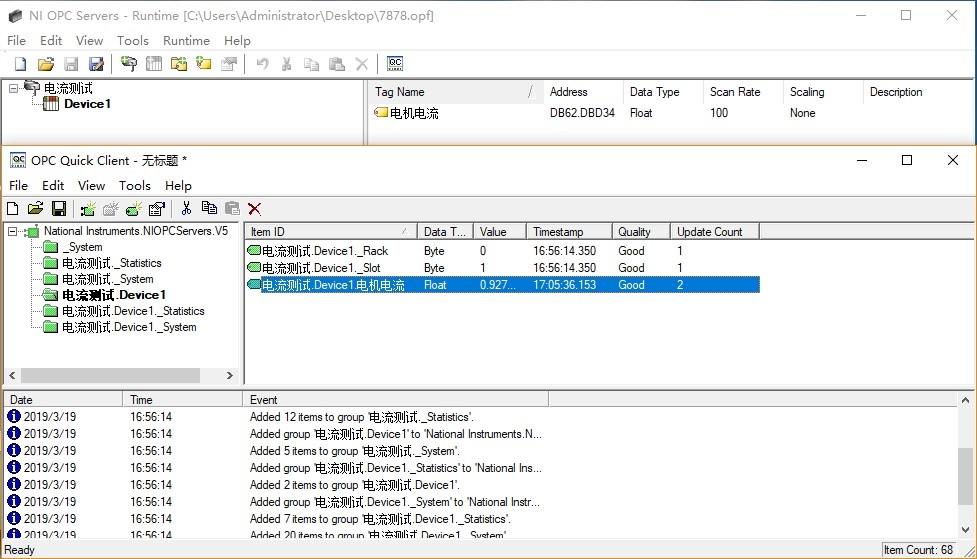Open View menu in OPC Quick Client

91,186
